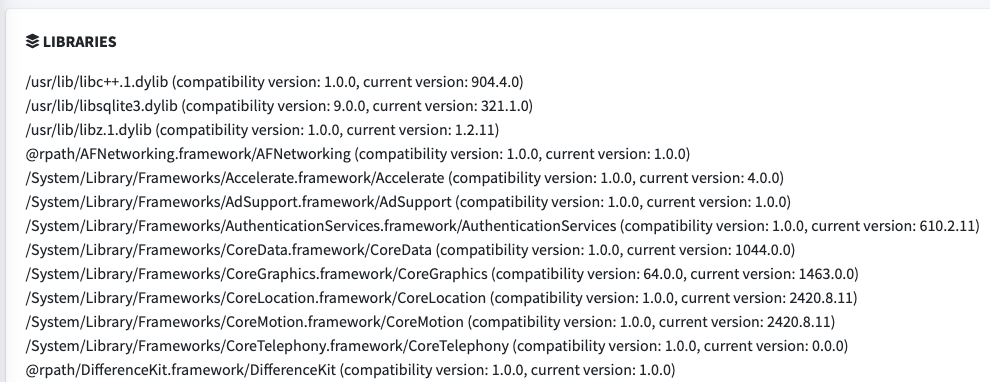Click the LIBRARIES section heading
990x382 pixels.
80,42
